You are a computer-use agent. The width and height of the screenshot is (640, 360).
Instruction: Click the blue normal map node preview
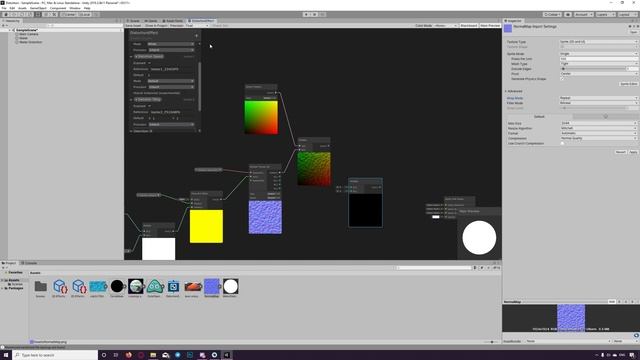tap(265, 217)
